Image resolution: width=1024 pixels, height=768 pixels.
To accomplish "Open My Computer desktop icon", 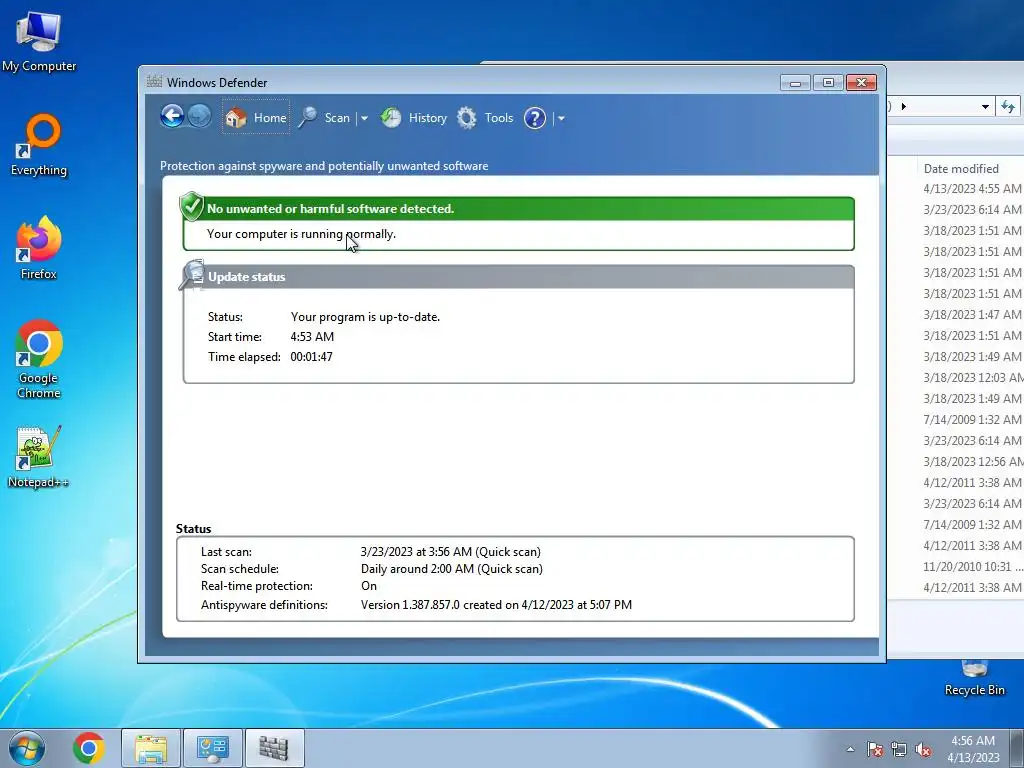I will 39,42.
